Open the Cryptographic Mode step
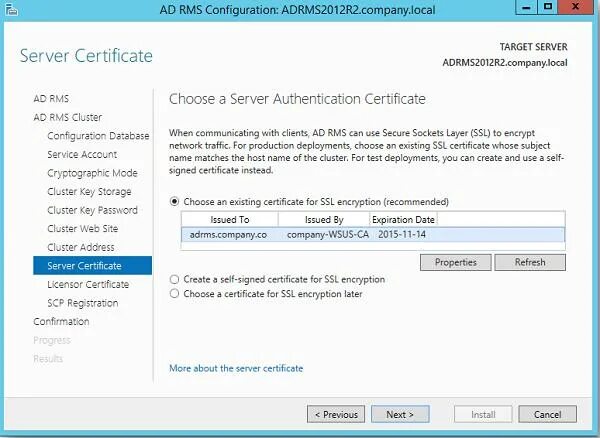The height and width of the screenshot is (438, 600). point(92,173)
